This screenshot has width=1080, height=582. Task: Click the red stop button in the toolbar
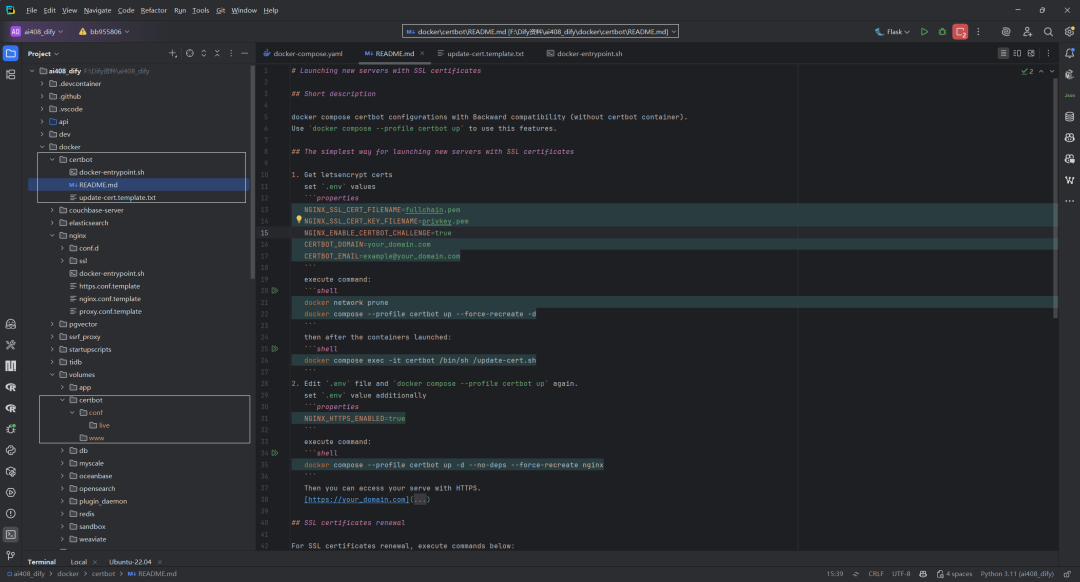960,32
